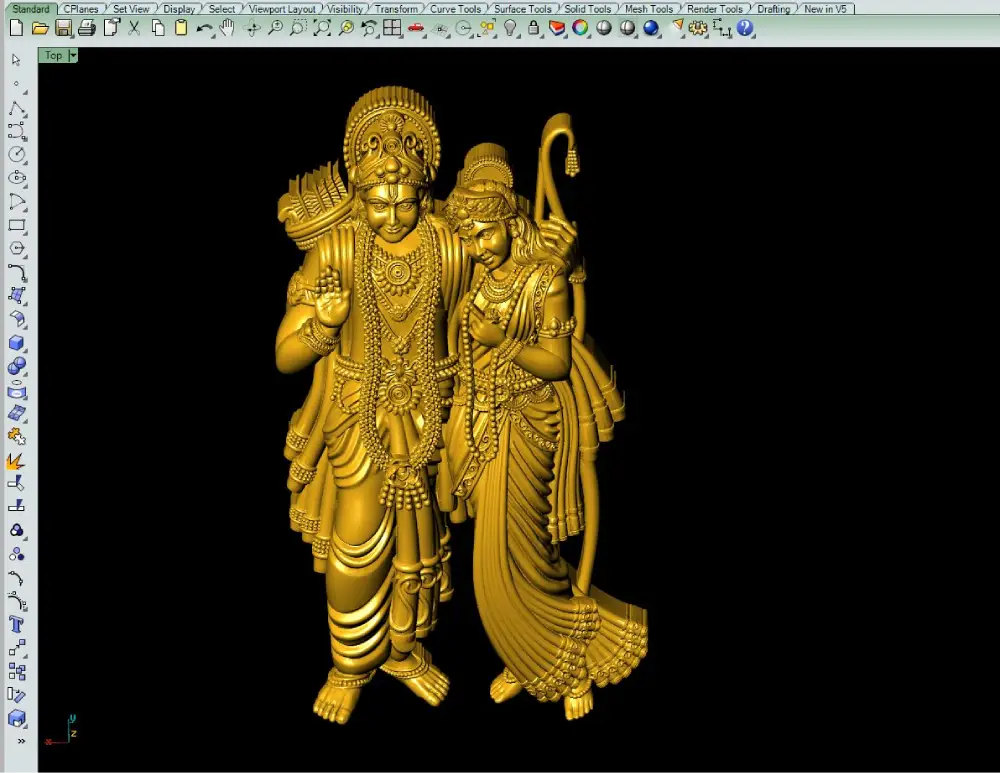Viewport: 1000px width, 773px height.
Task: Click the select objects shapes icon
Action: 488,28
